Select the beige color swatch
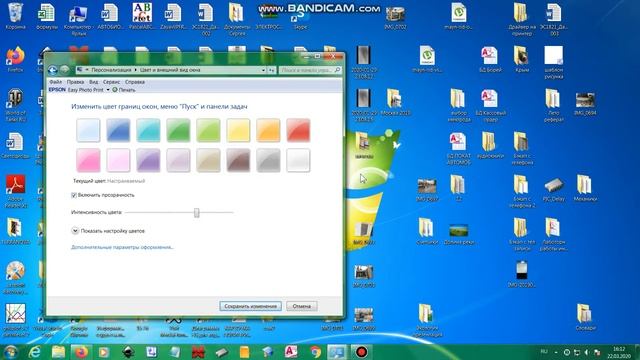640x360 pixels. (x=208, y=160)
